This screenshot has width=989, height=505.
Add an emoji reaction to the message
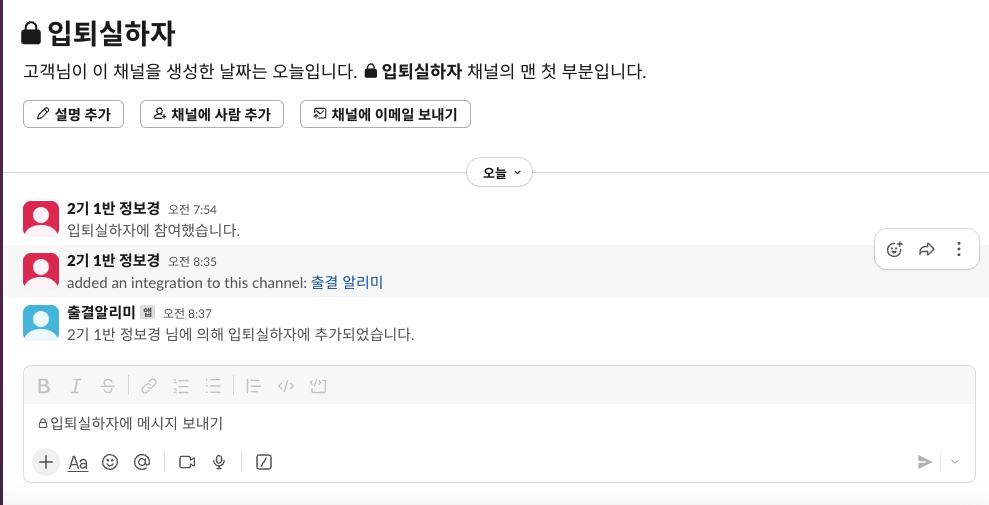click(x=895, y=250)
